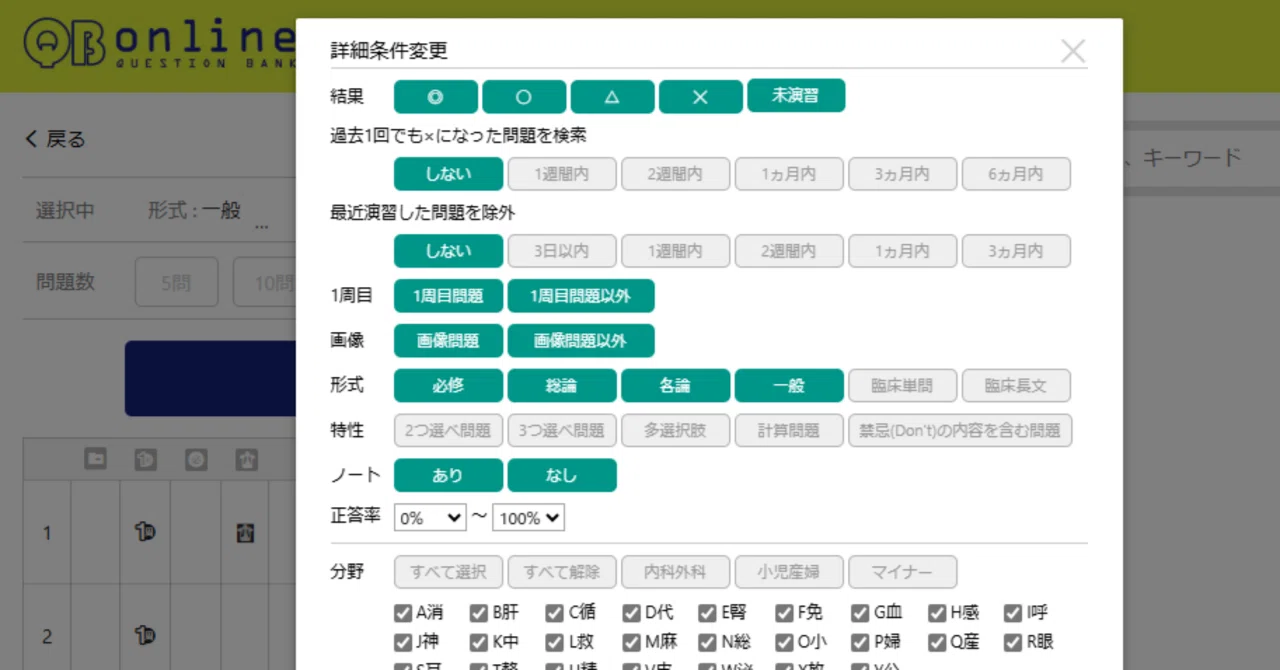The width and height of the screenshot is (1280, 670).
Task: Enable the 計算問題 characteristic
Action: point(789,431)
